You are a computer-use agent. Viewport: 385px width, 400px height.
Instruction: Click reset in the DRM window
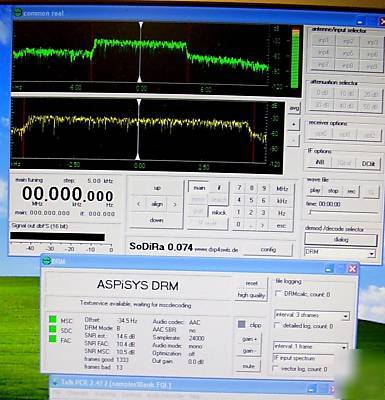point(251,283)
